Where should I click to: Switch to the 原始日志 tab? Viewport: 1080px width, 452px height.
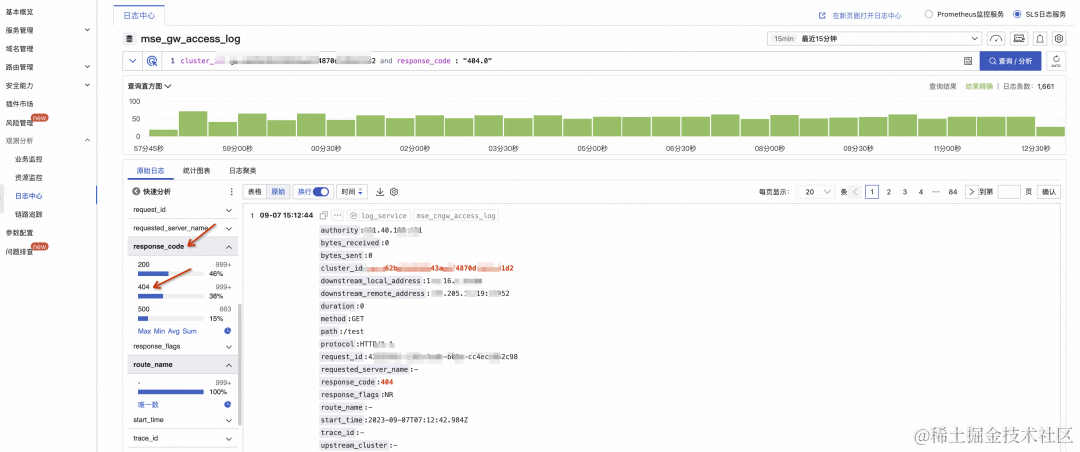(150, 170)
